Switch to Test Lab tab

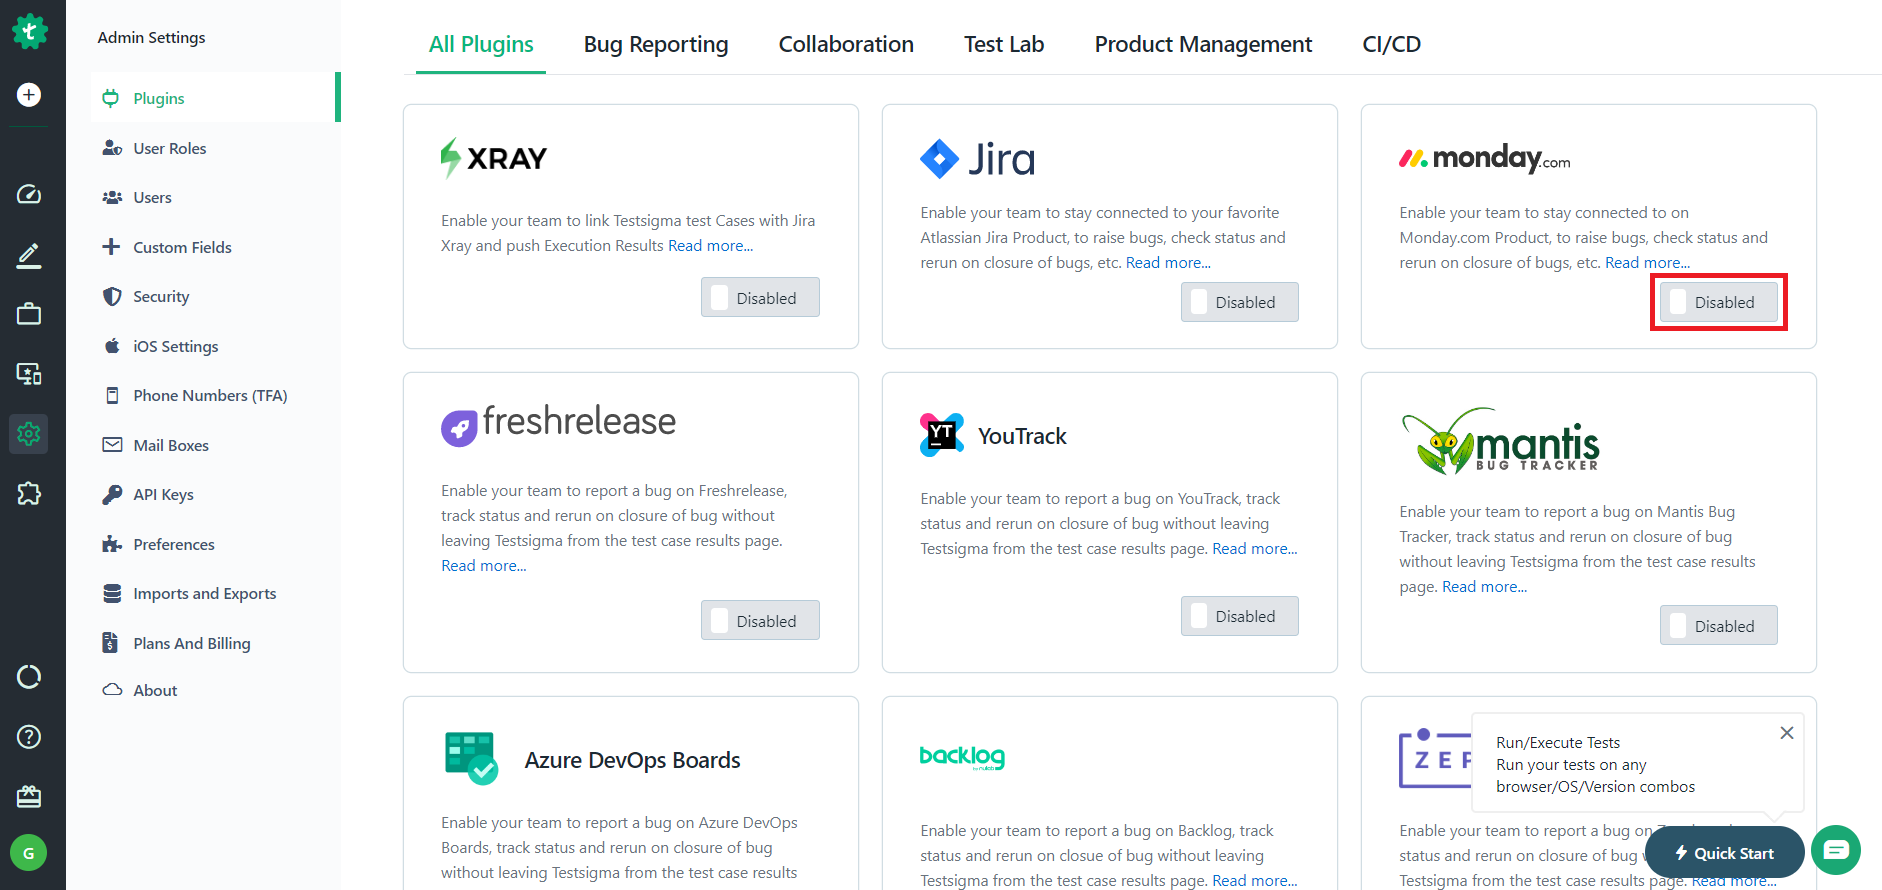[x=1004, y=44]
